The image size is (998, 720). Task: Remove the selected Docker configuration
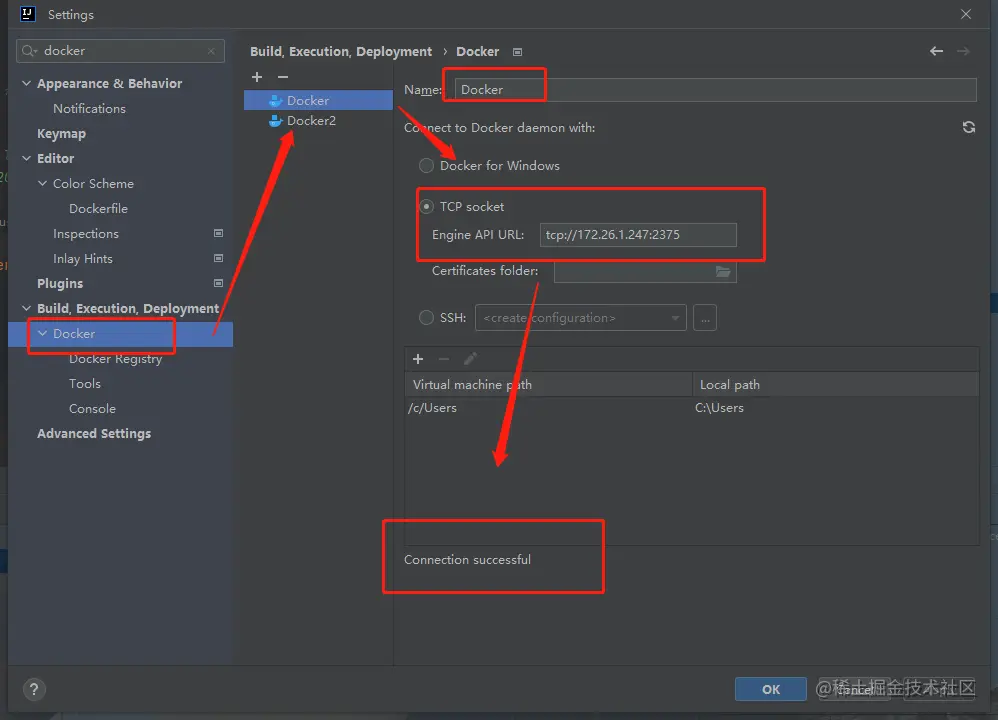[x=283, y=77]
